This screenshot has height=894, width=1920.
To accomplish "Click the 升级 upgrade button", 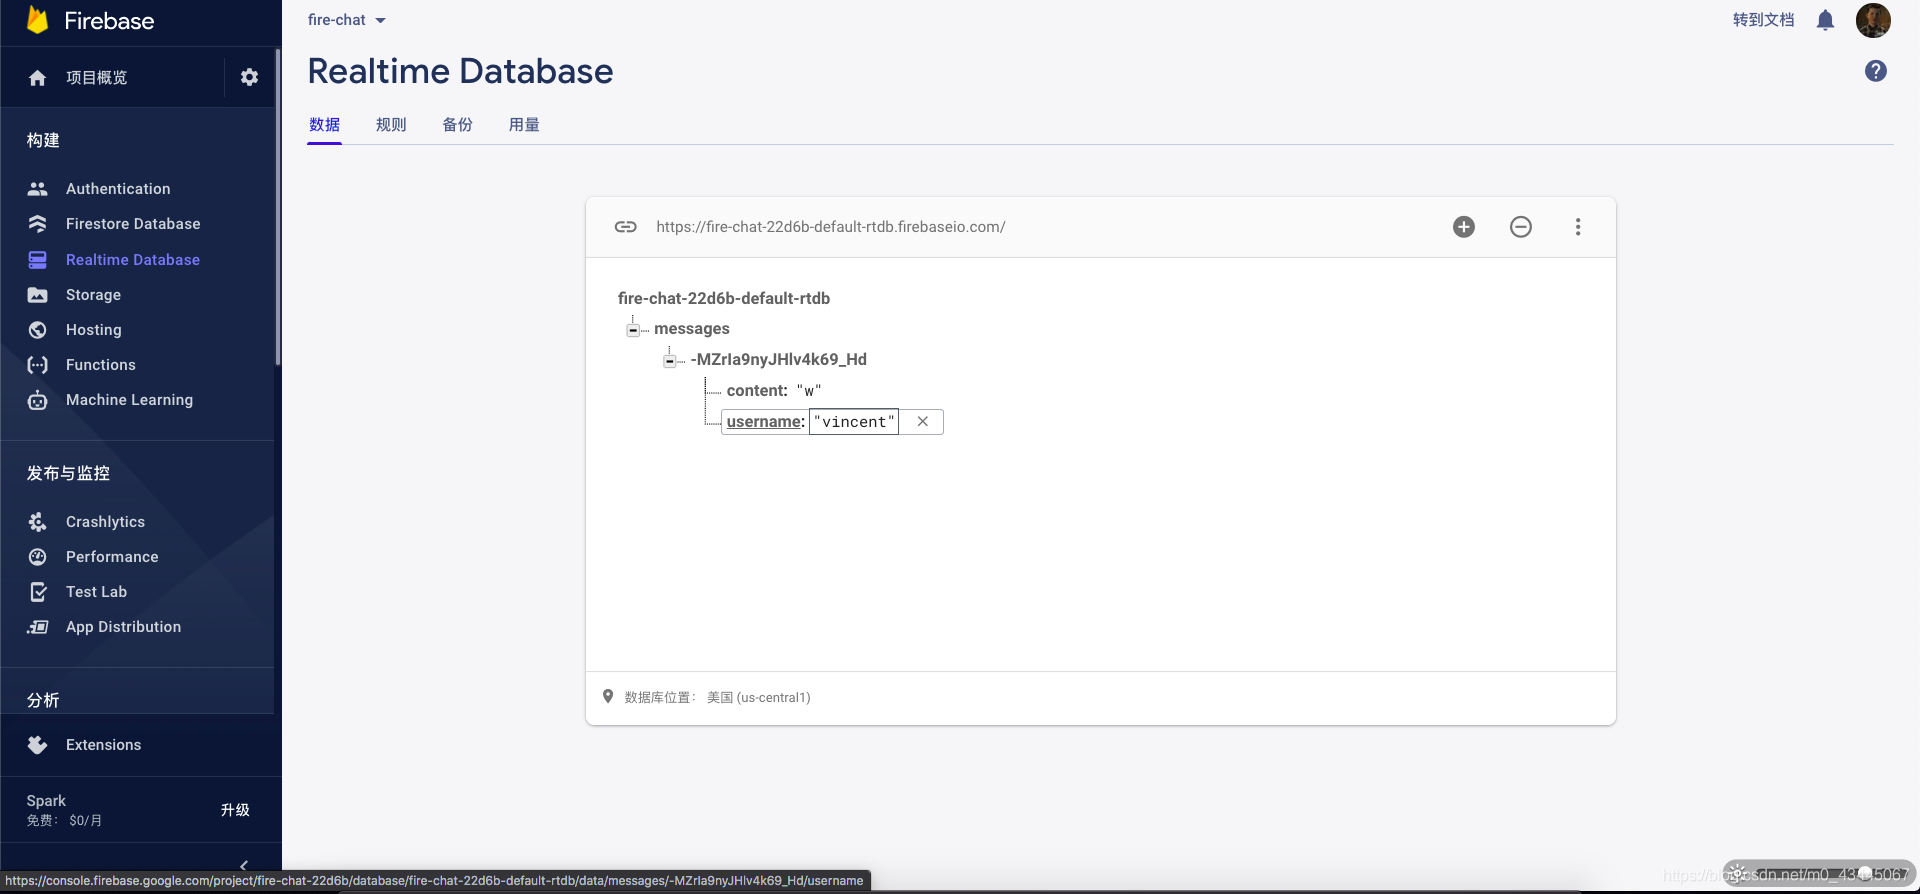I will (x=235, y=810).
